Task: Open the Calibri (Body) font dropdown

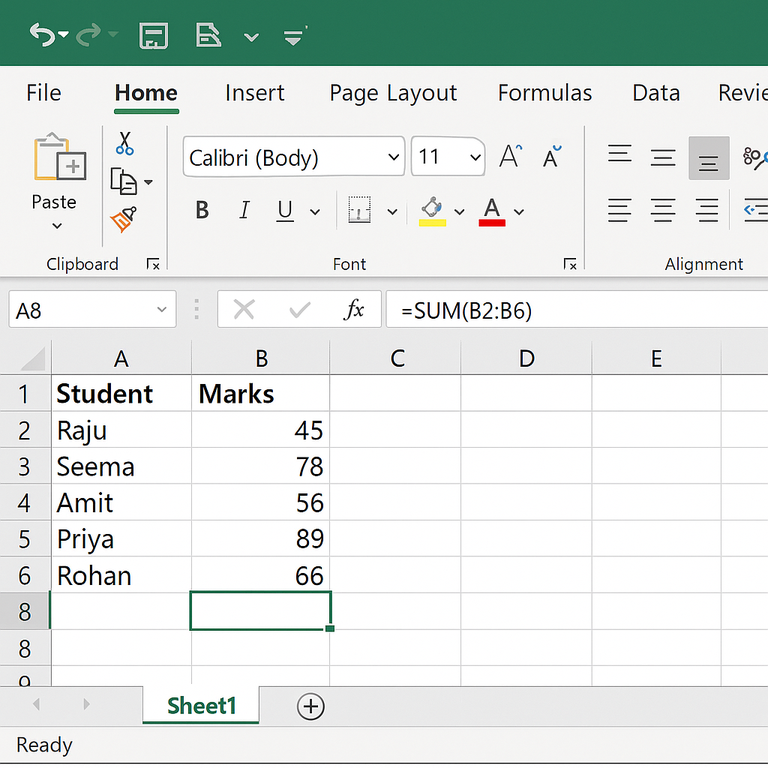Action: (x=393, y=157)
